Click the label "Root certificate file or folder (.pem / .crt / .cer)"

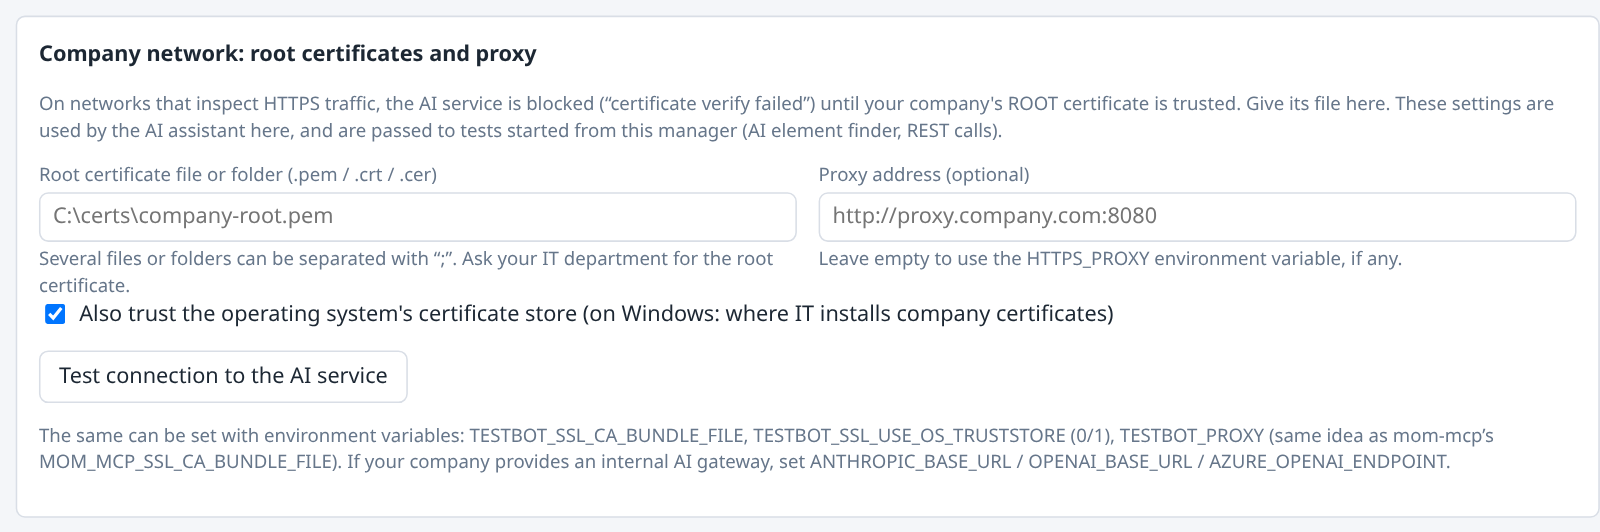point(238,175)
